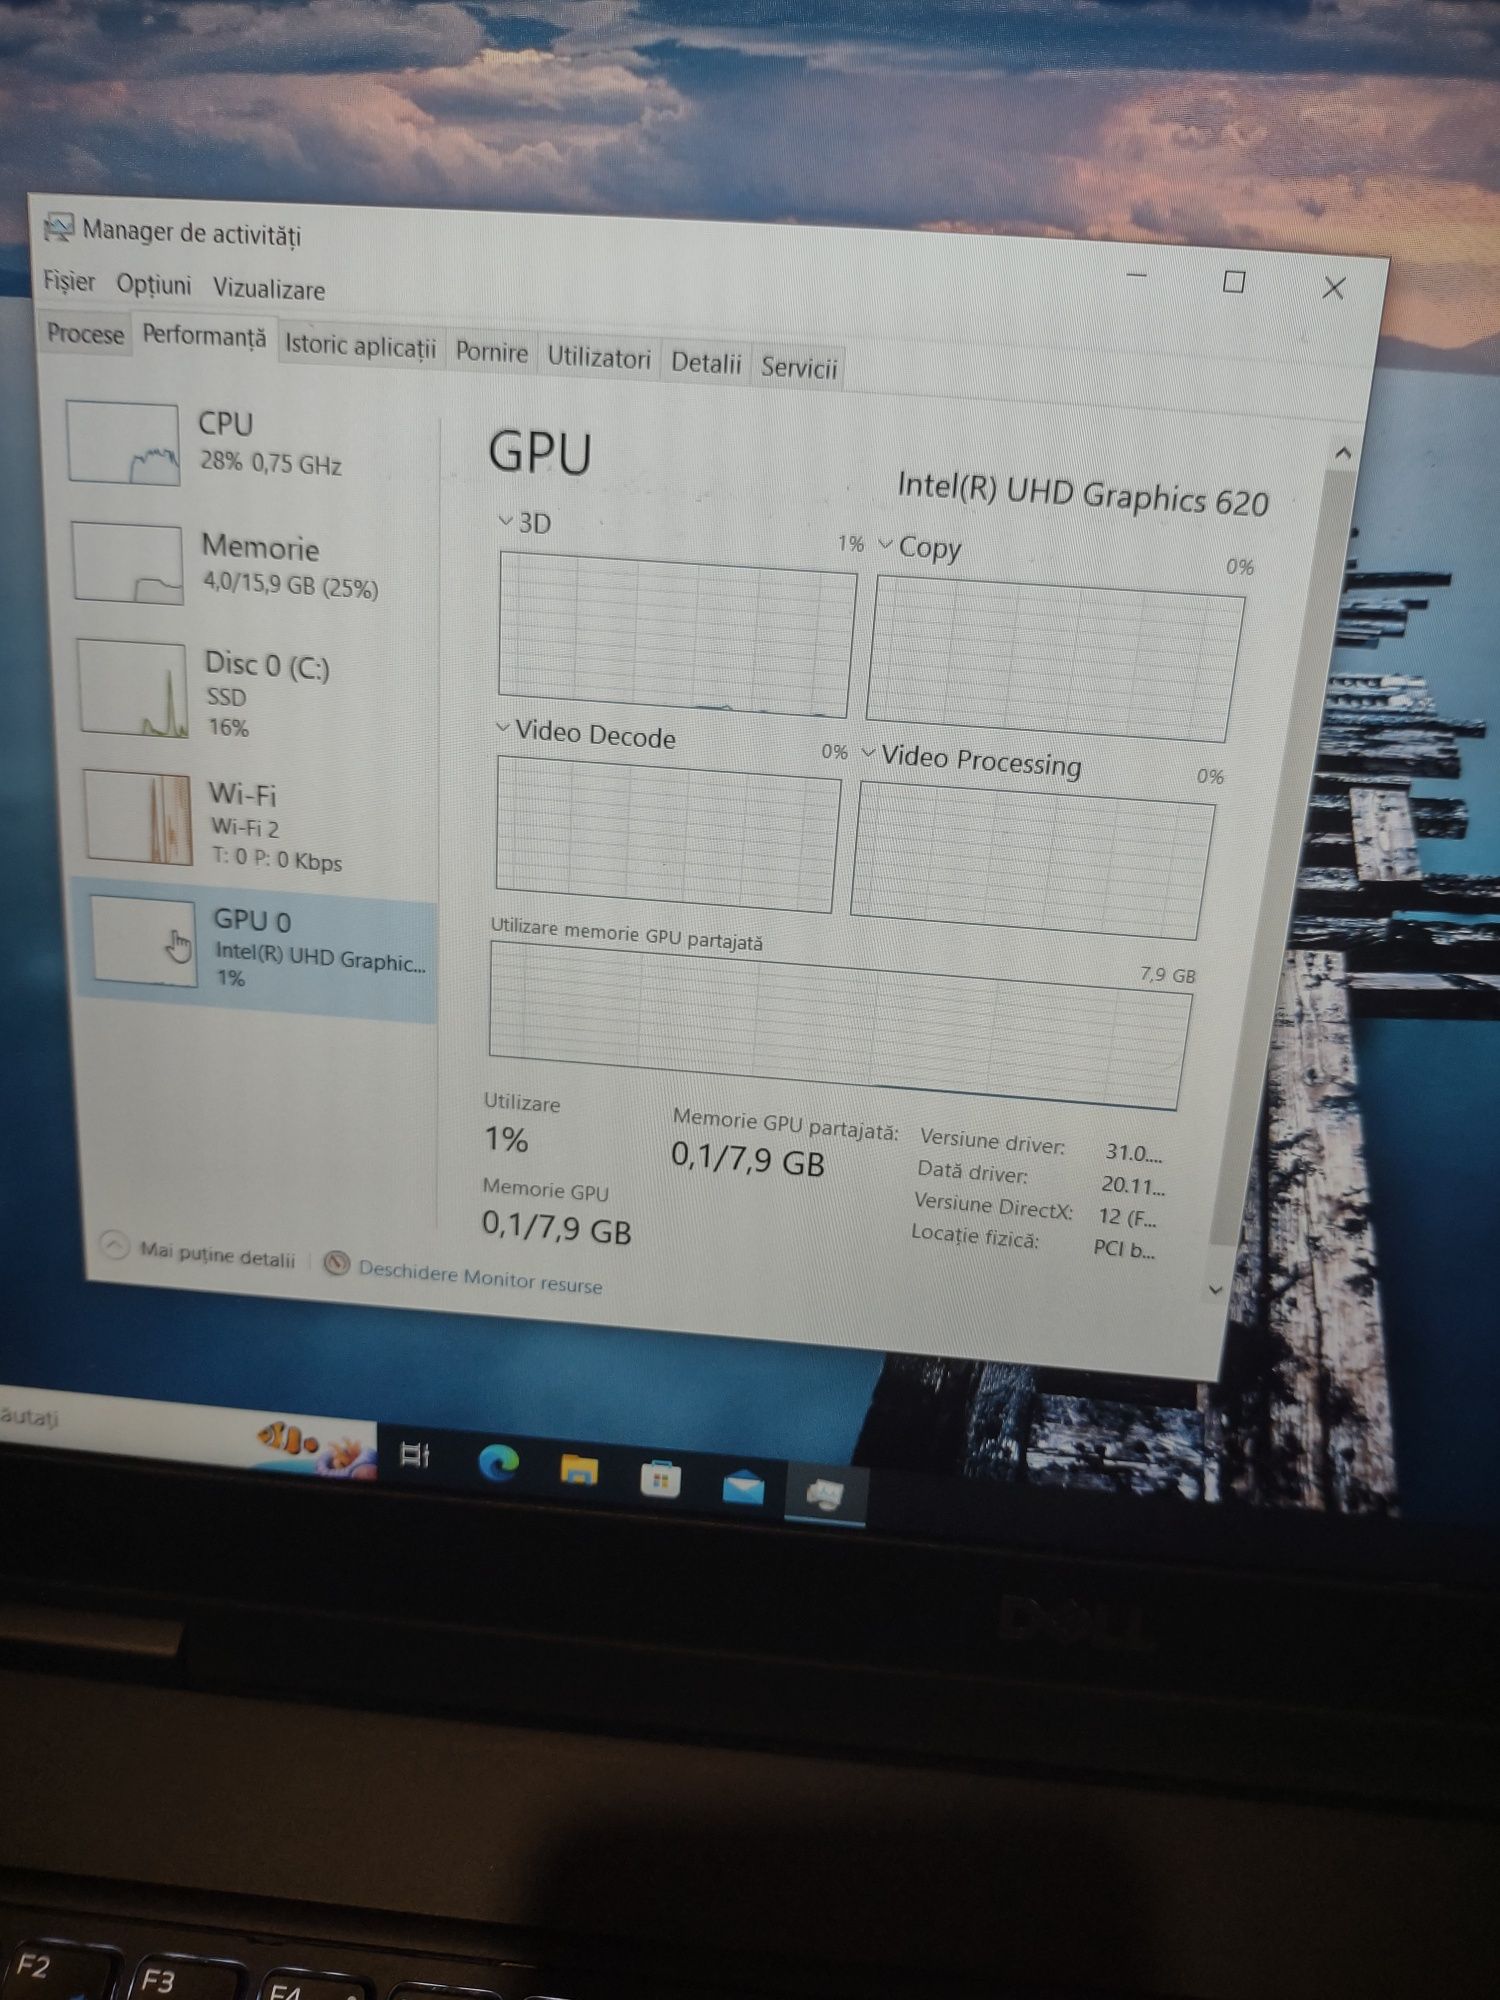
Task: Click Mai puține detalii button
Action: tap(217, 1255)
